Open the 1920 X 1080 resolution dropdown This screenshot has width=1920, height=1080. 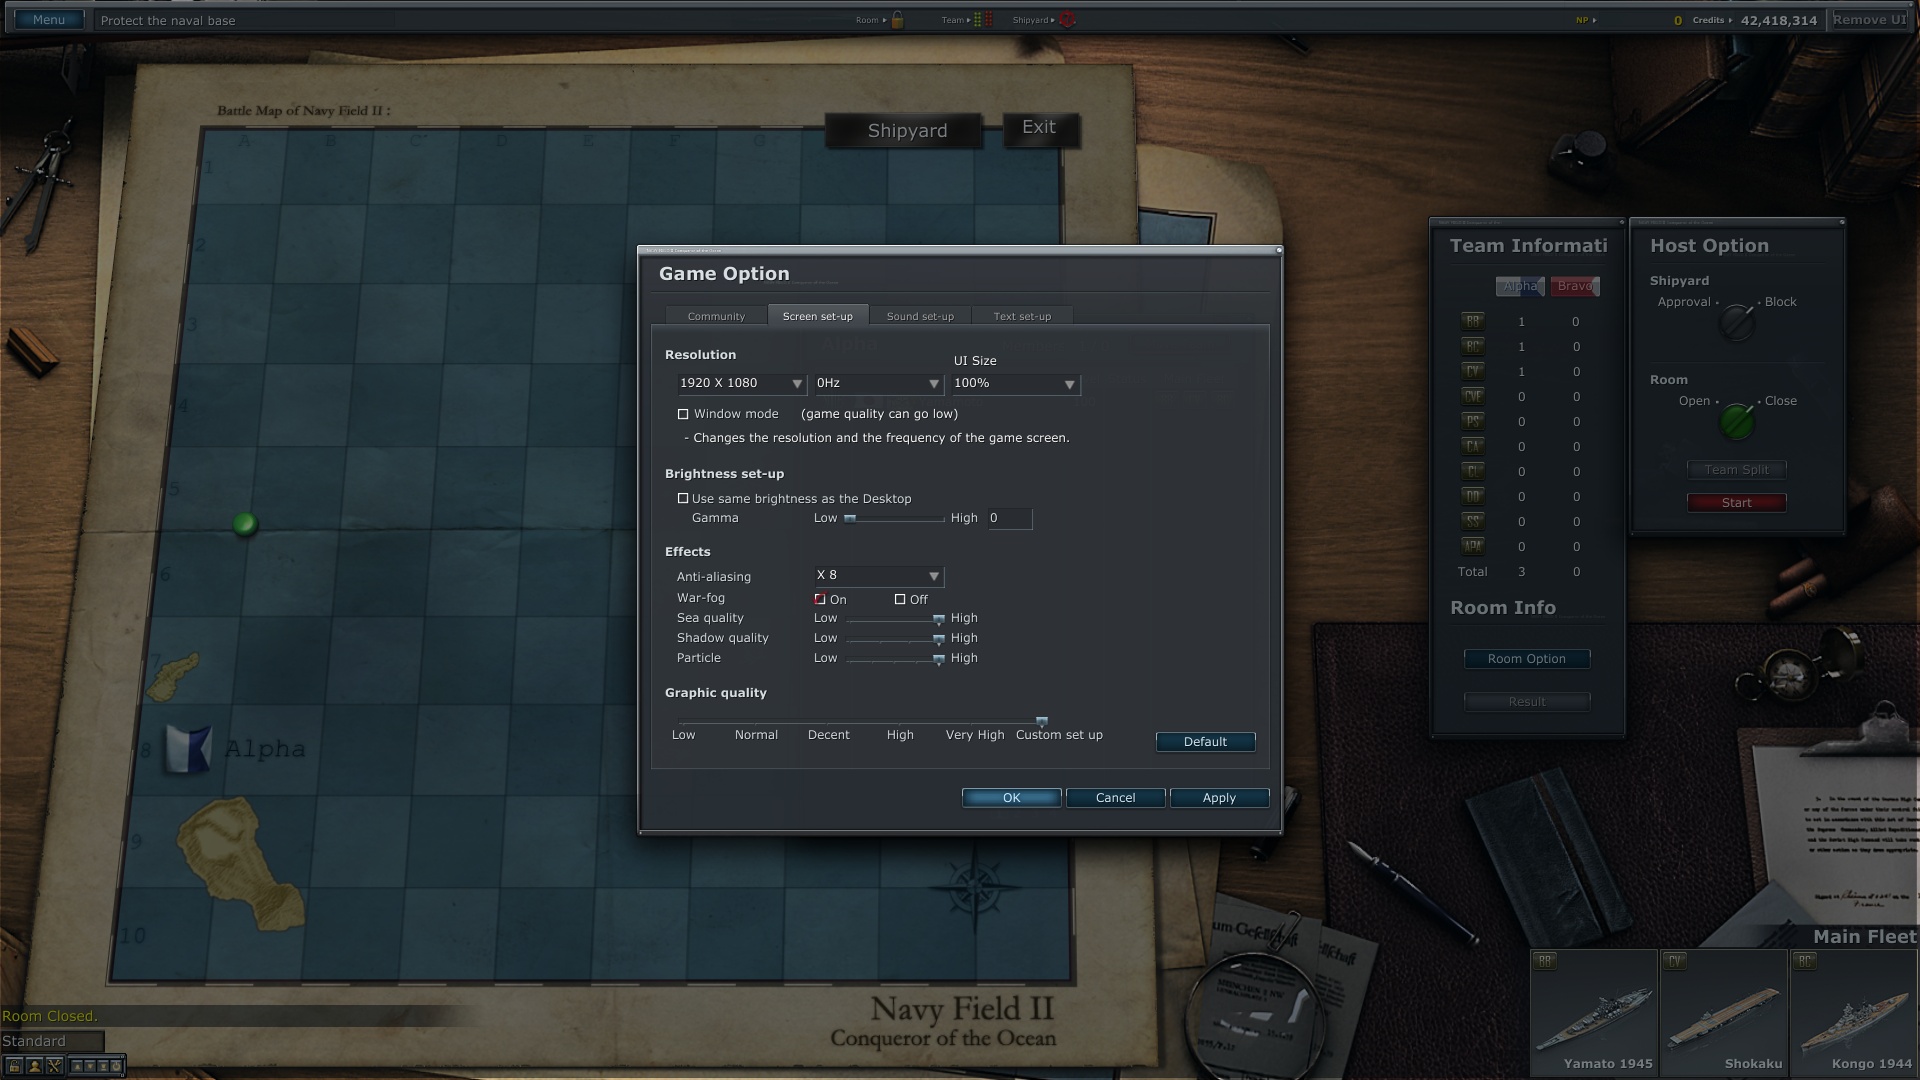(741, 384)
